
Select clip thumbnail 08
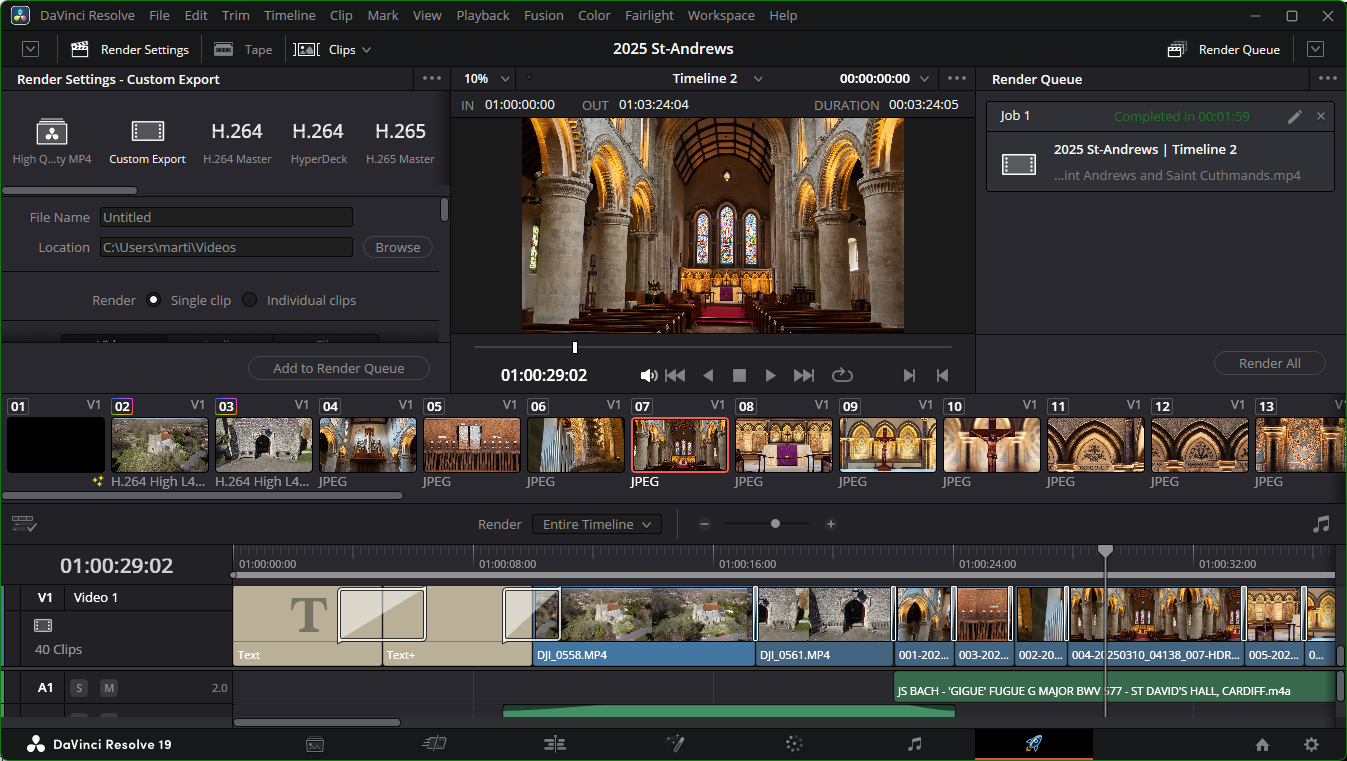coord(784,445)
